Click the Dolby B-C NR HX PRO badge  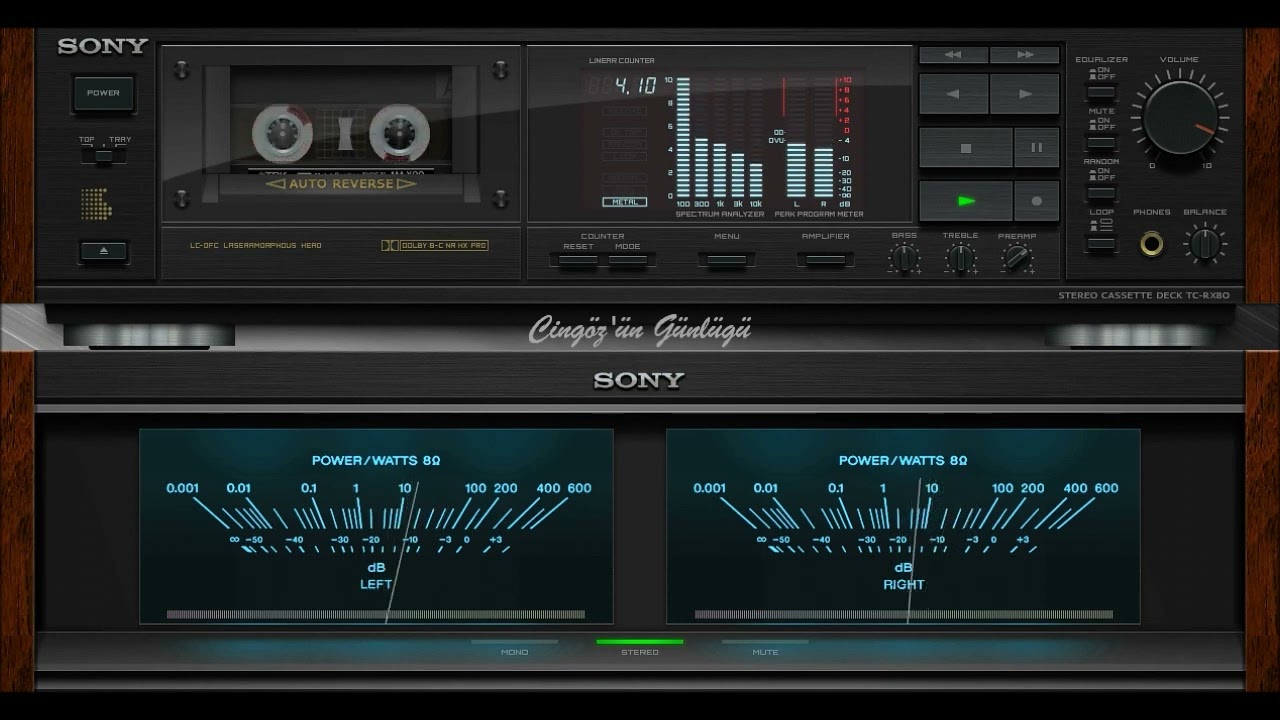point(435,245)
